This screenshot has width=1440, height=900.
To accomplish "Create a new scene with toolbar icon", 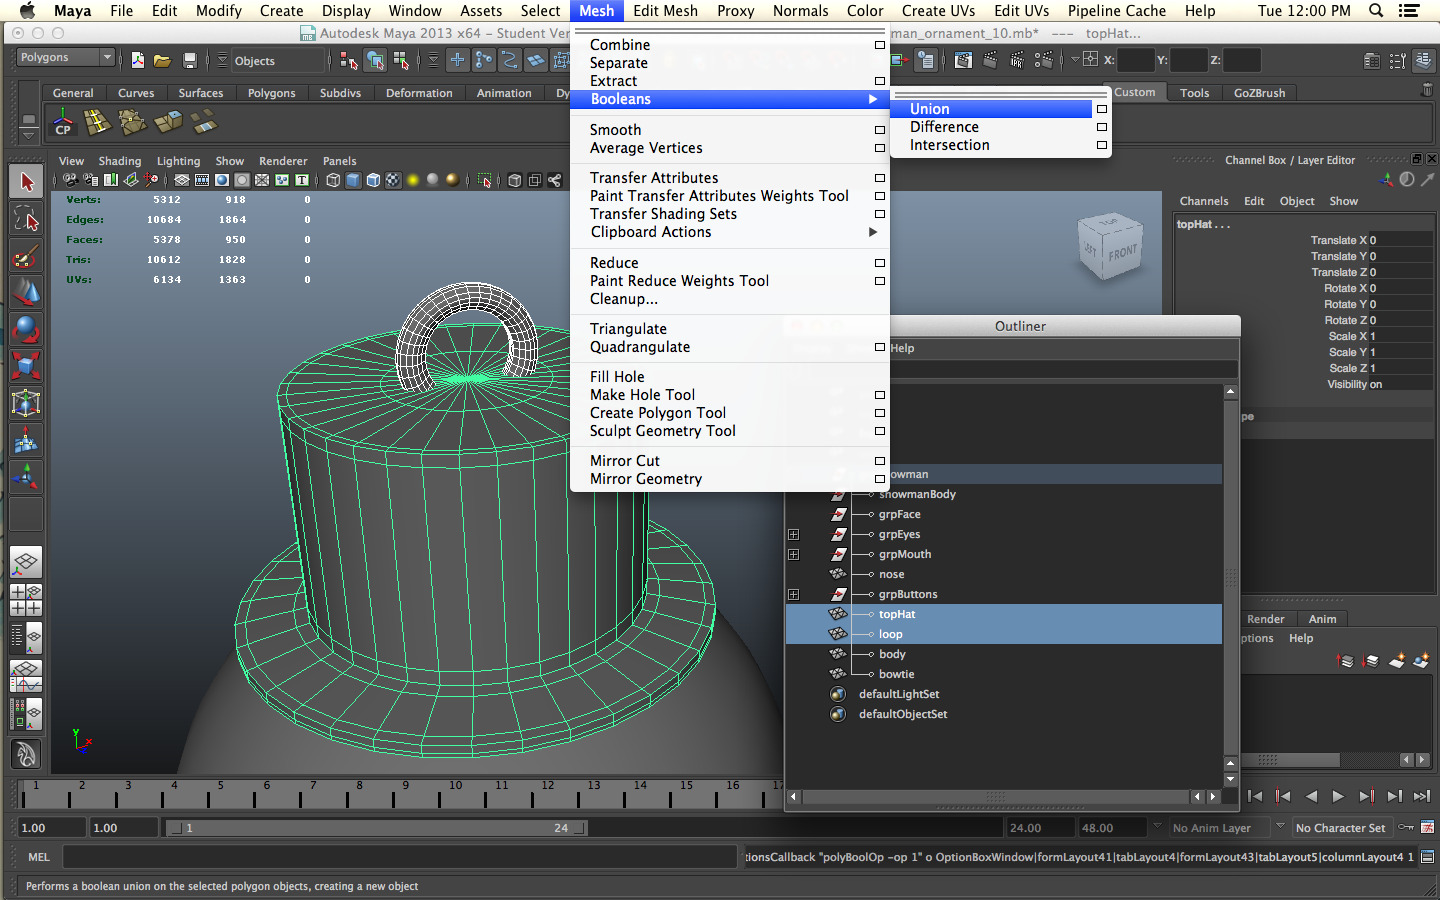I will coord(137,61).
